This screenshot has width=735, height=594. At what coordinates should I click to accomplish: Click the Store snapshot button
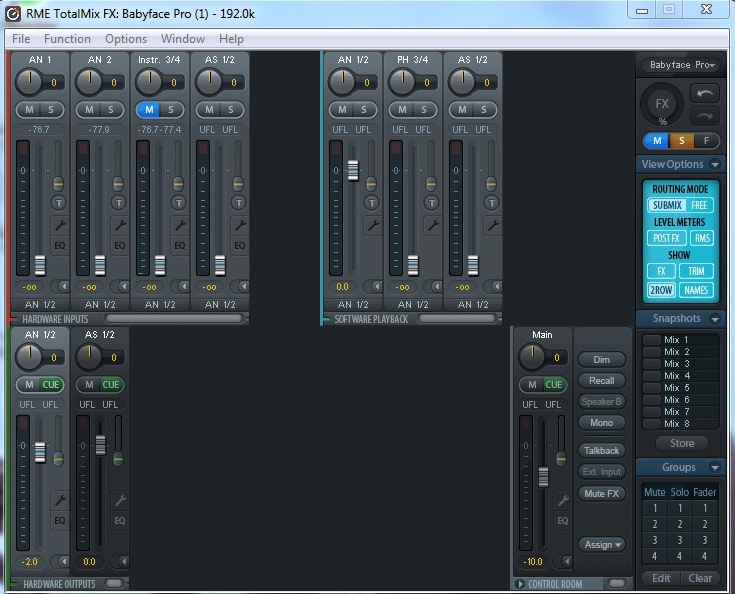pos(682,443)
